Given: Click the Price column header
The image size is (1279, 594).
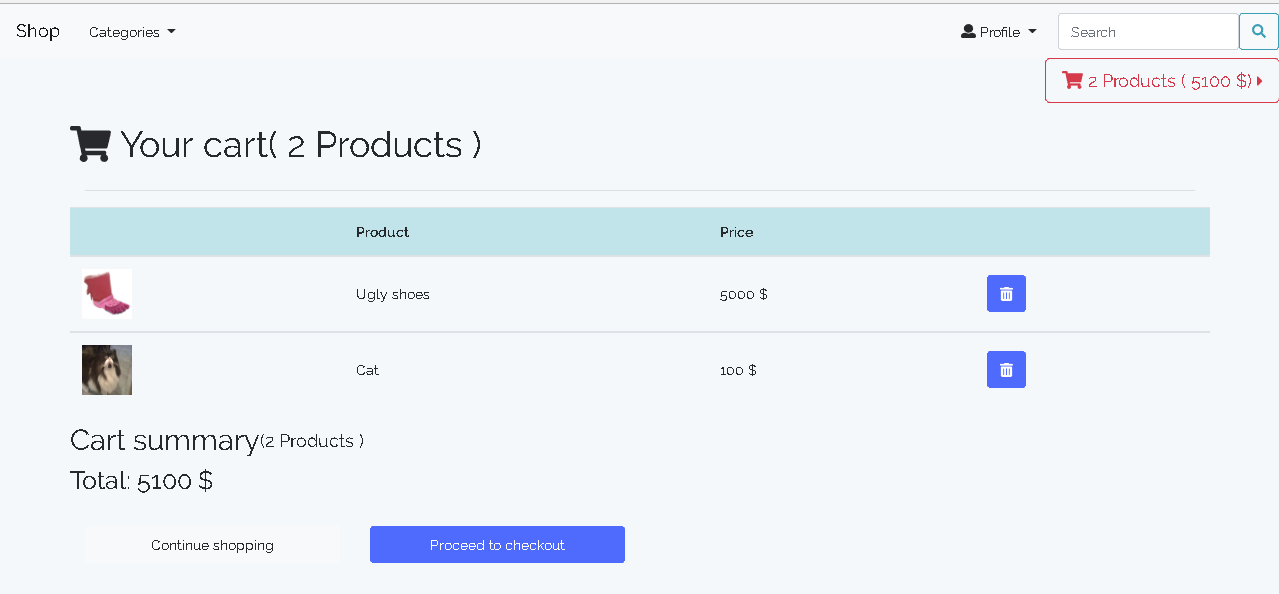Looking at the screenshot, I should 736,232.
